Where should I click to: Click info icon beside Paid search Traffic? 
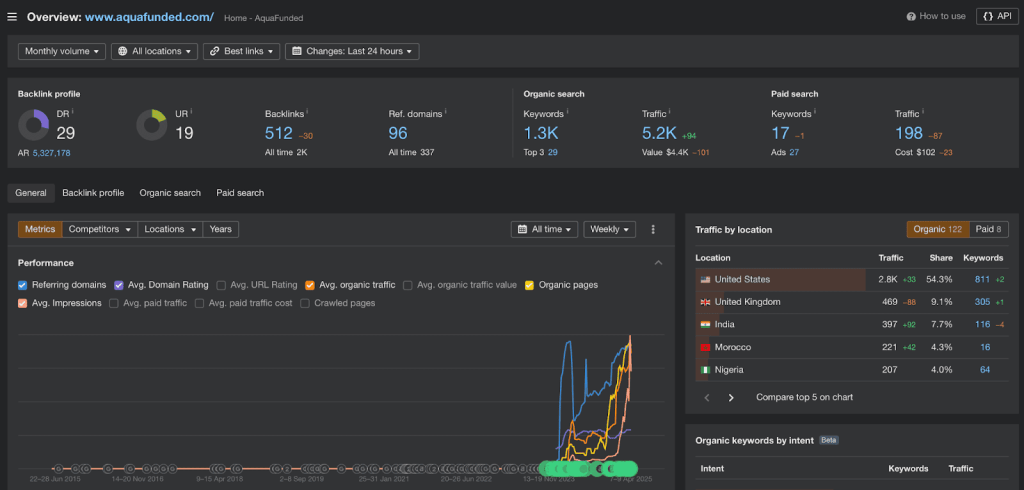(923, 112)
